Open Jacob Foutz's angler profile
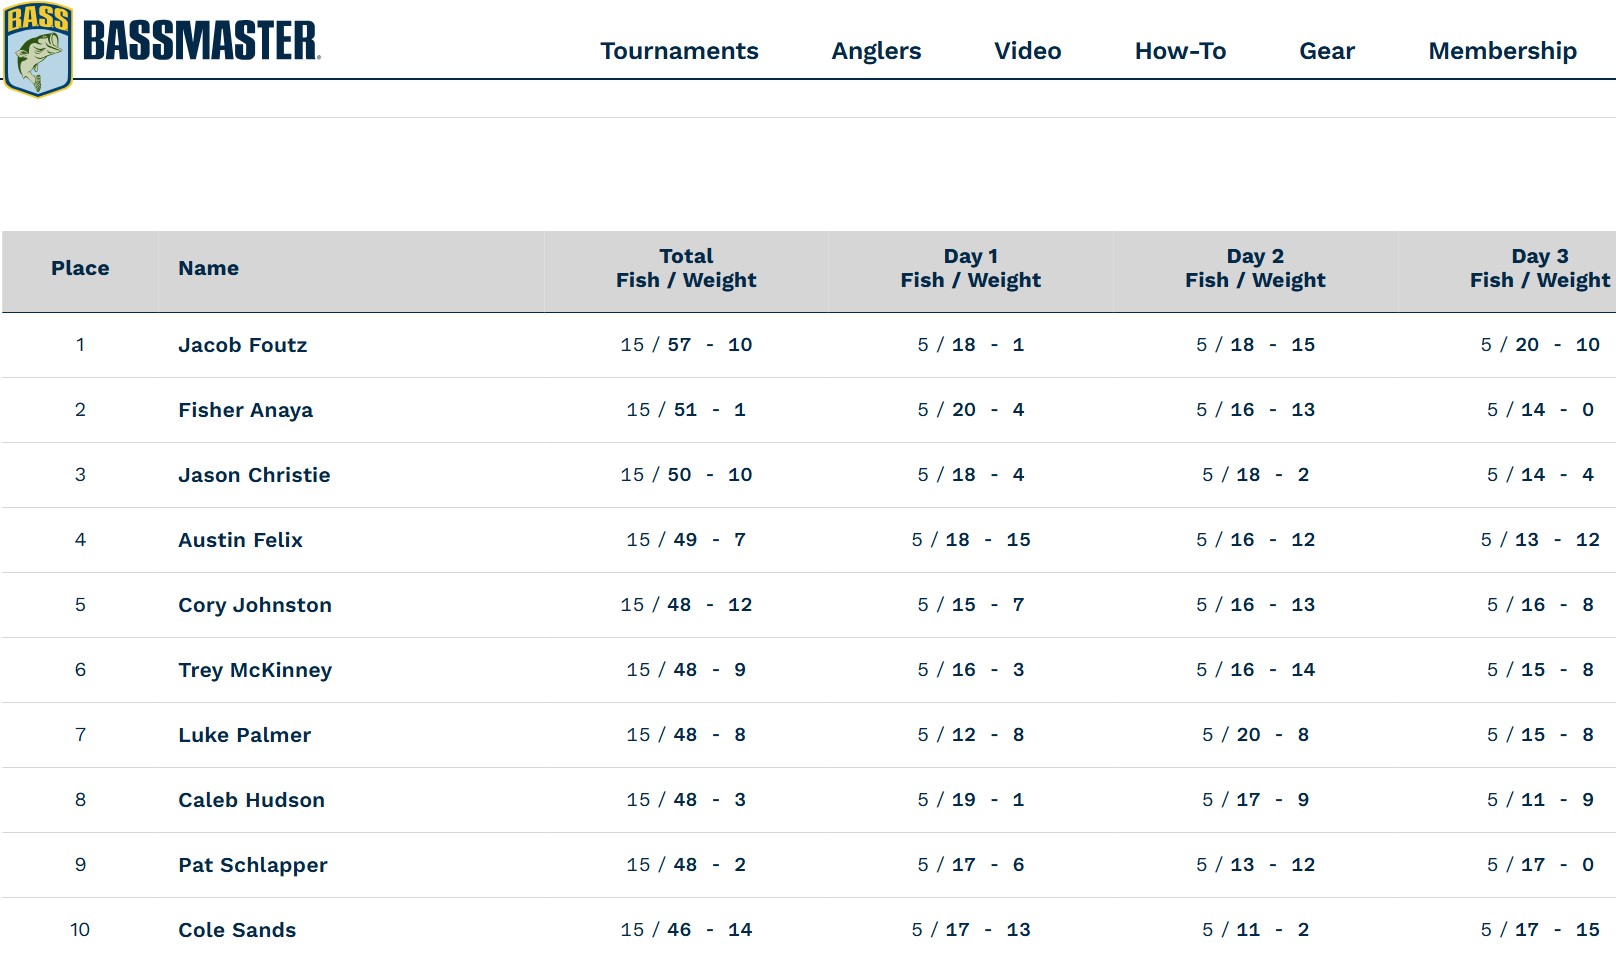This screenshot has height=961, width=1616. [x=242, y=345]
